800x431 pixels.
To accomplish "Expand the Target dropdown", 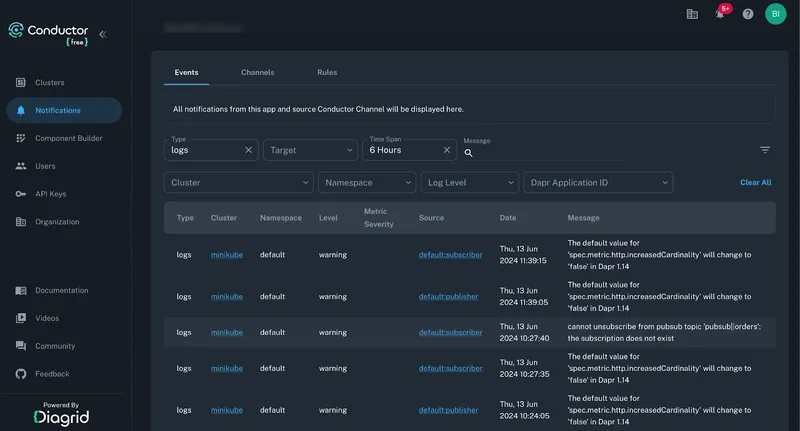I will coord(310,150).
